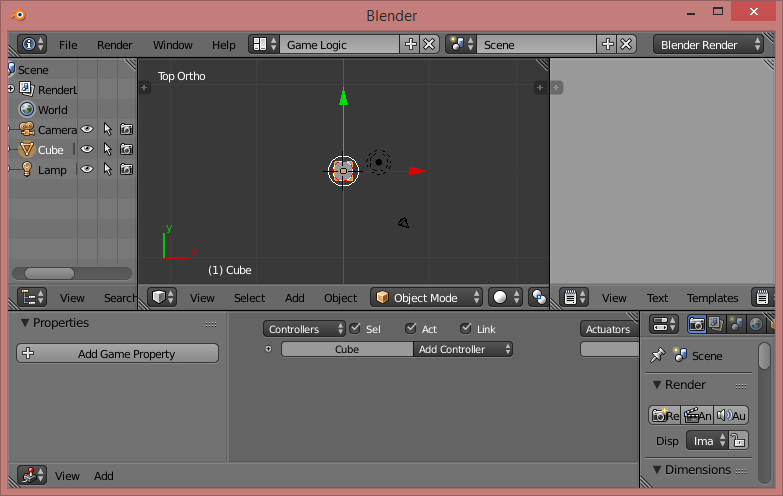Add a new screen layout with plus
Viewport: 783px width, 496px height.
click(410, 44)
